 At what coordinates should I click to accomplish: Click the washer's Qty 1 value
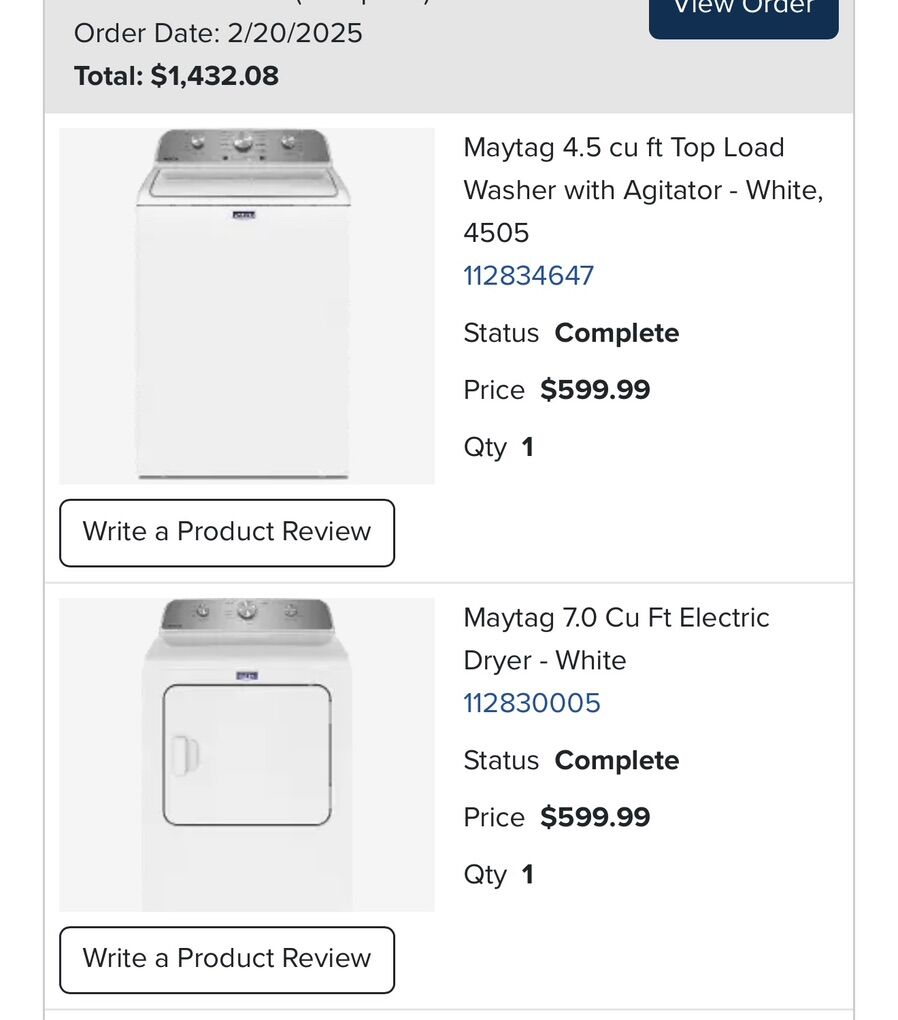(x=527, y=447)
